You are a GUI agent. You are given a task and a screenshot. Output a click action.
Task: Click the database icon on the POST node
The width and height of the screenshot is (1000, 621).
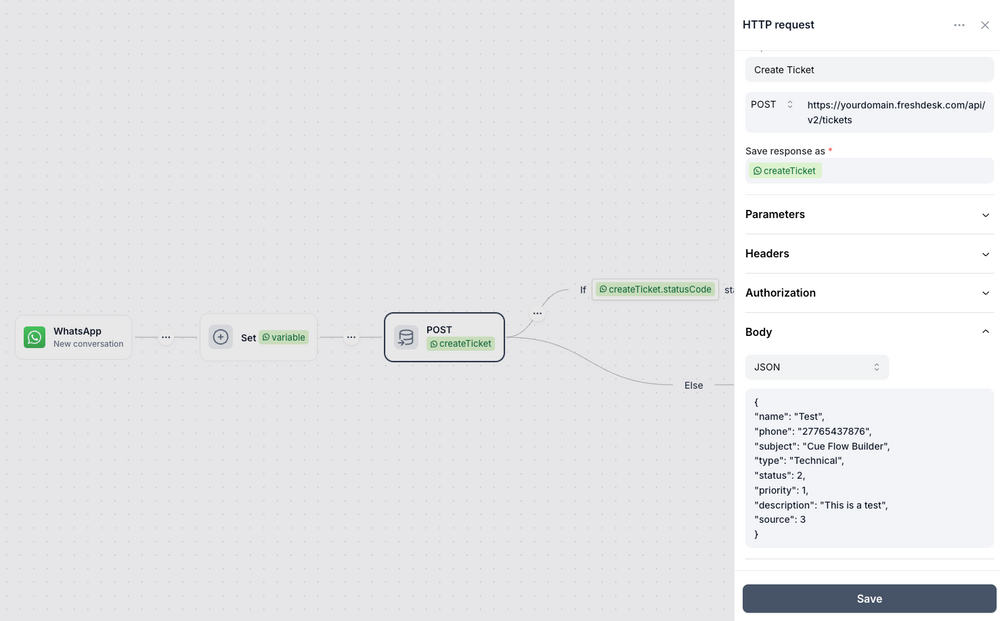click(x=406, y=337)
